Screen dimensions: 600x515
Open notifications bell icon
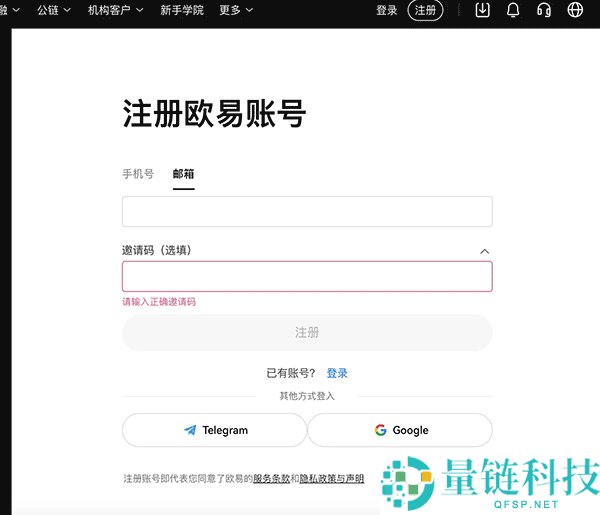pos(513,10)
